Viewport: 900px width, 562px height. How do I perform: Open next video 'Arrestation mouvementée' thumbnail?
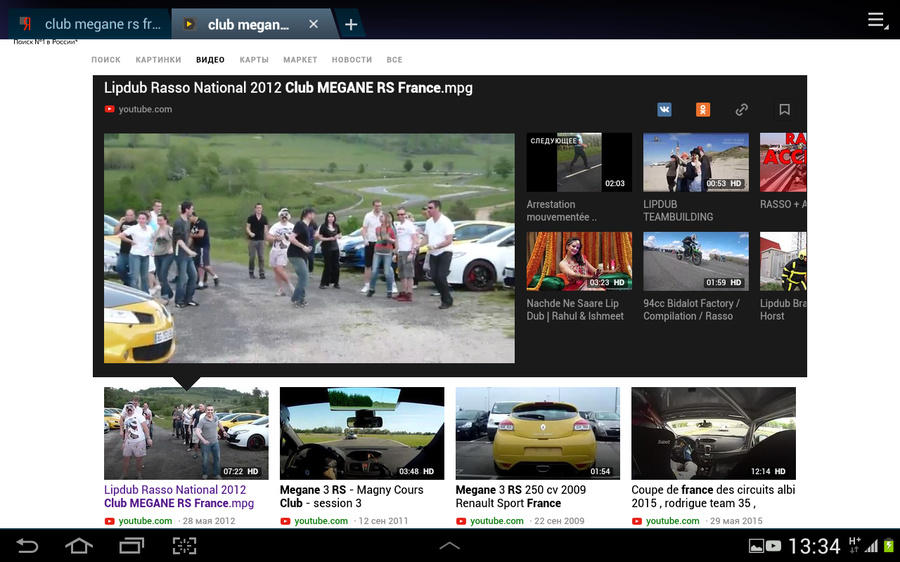tap(579, 162)
